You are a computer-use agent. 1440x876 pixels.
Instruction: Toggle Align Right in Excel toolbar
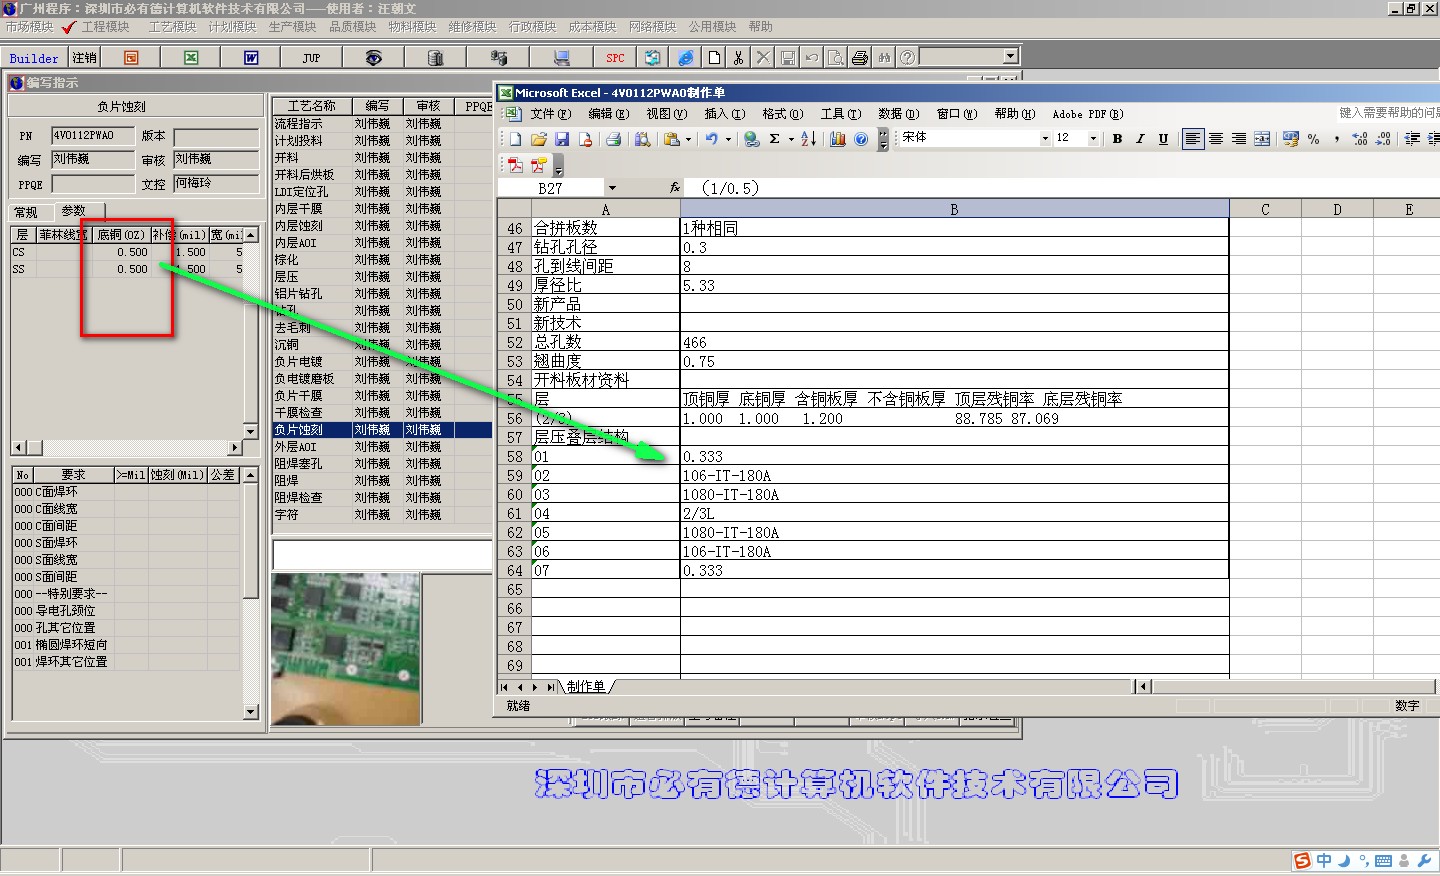(1239, 139)
